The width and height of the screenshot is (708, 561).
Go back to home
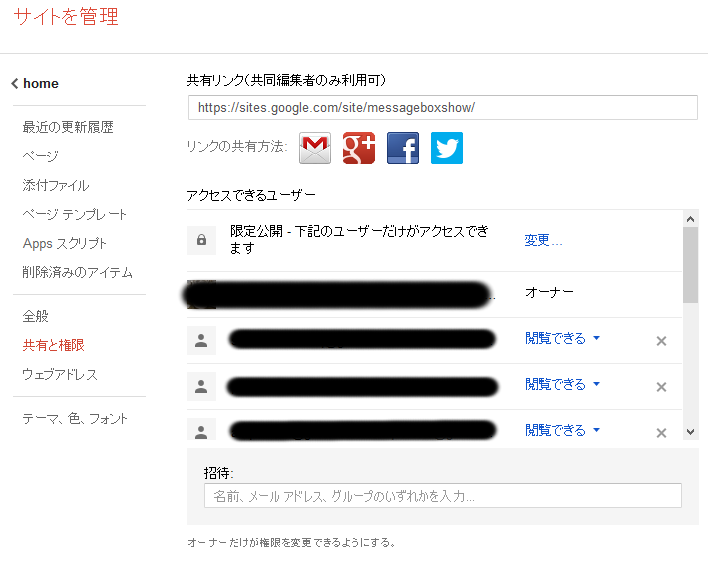click(x=41, y=84)
